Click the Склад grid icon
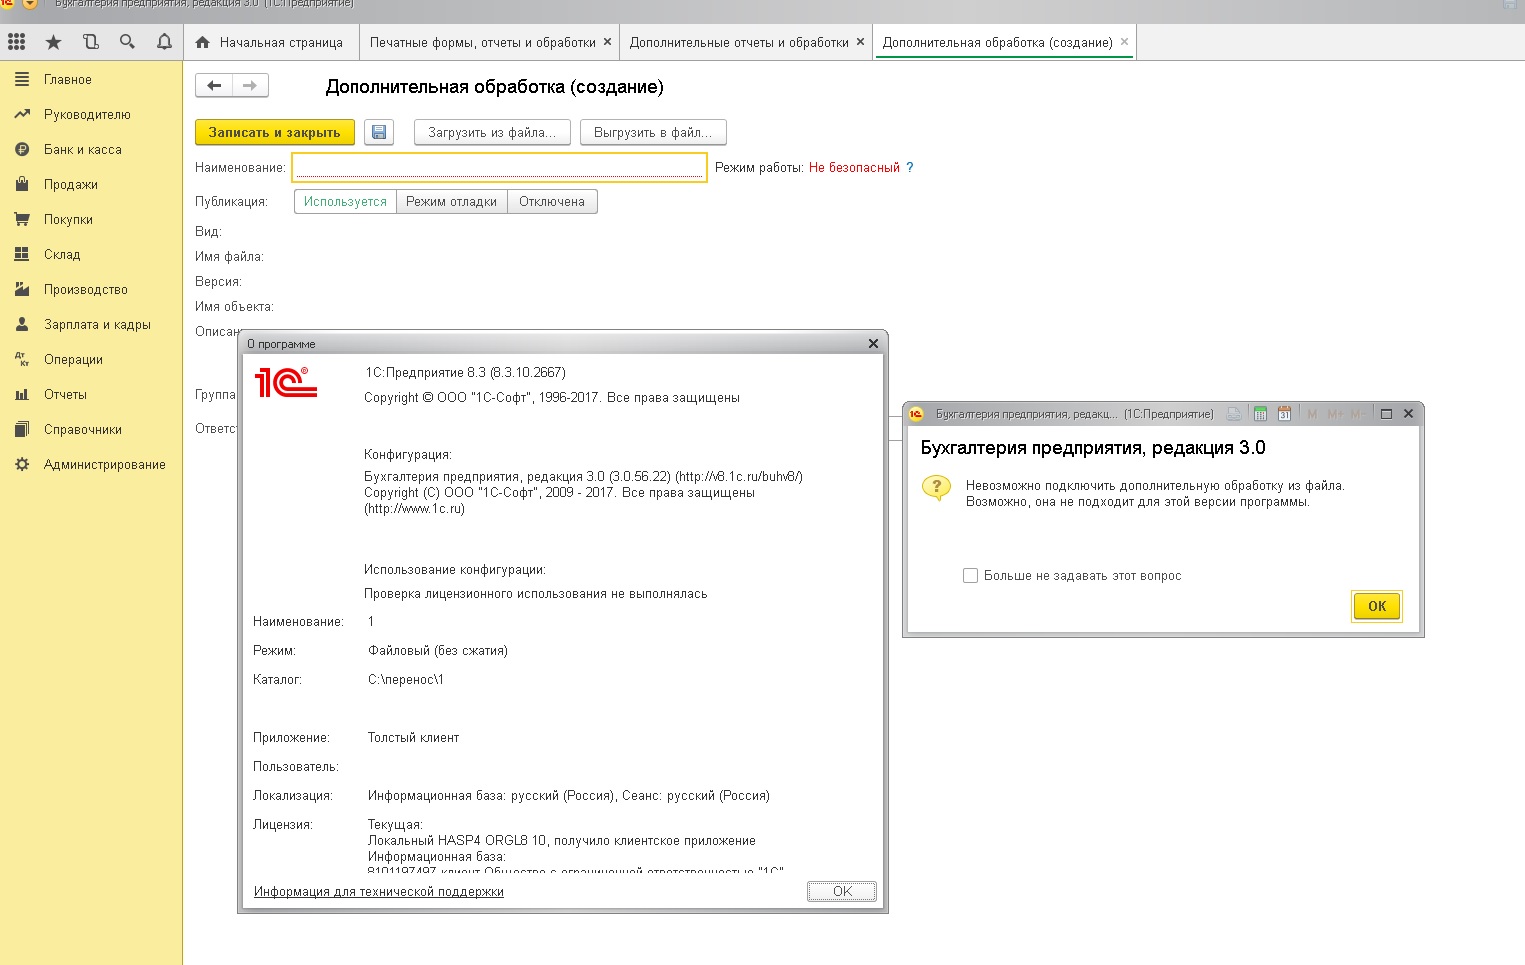 (22, 254)
